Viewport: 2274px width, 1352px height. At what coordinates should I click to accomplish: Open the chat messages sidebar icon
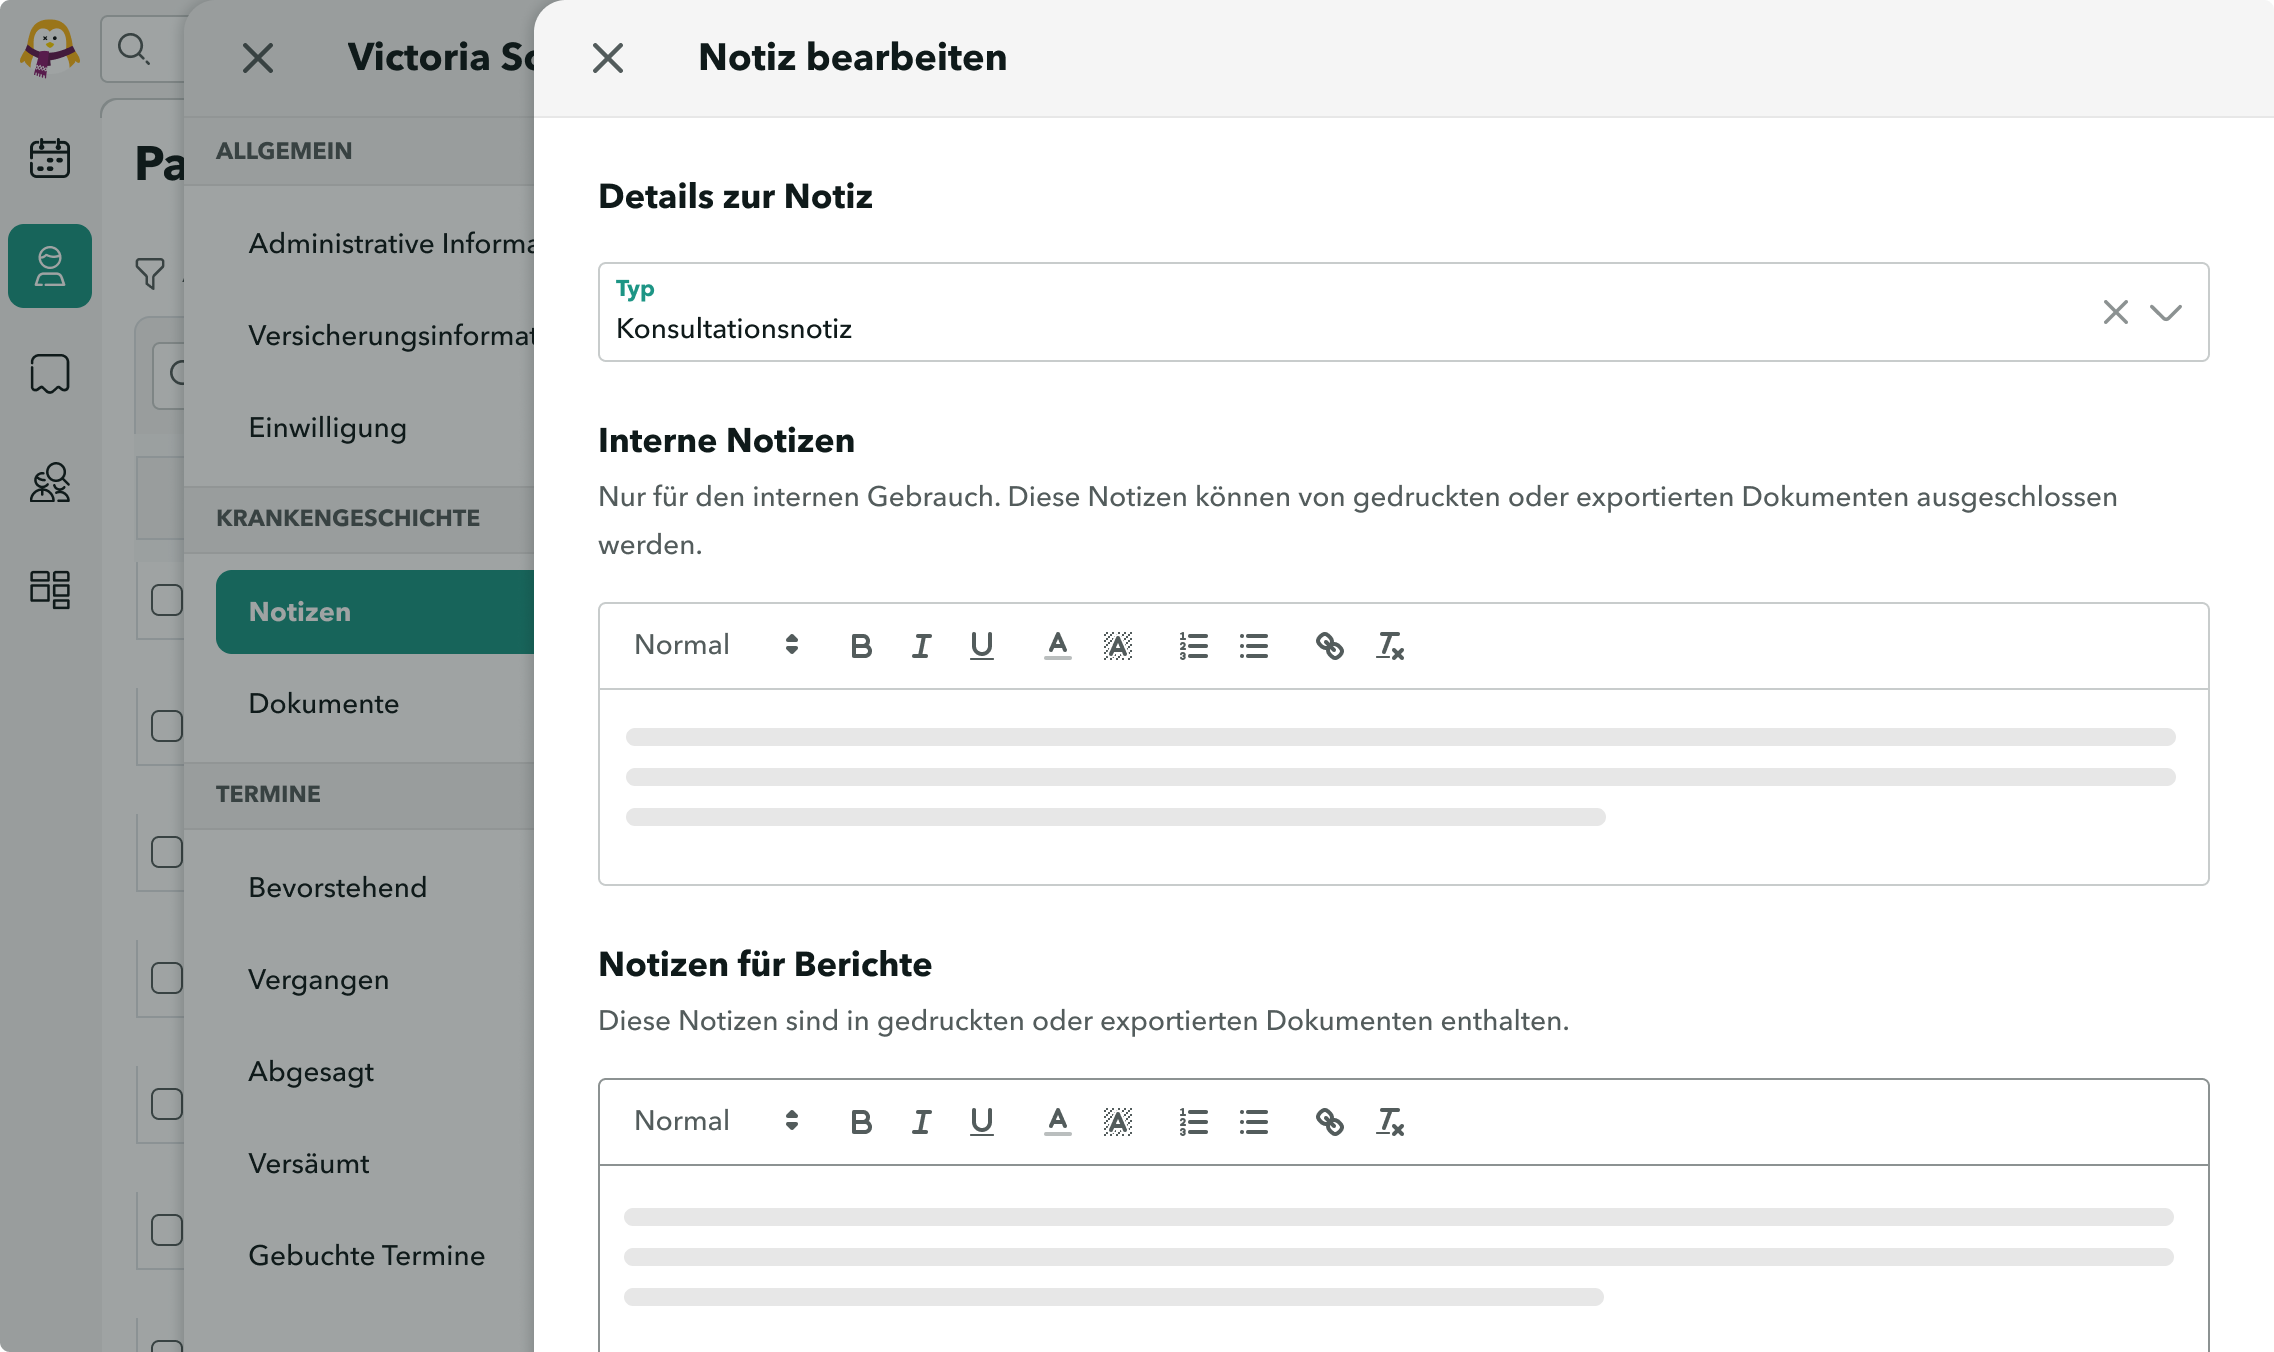pyautogui.click(x=49, y=373)
